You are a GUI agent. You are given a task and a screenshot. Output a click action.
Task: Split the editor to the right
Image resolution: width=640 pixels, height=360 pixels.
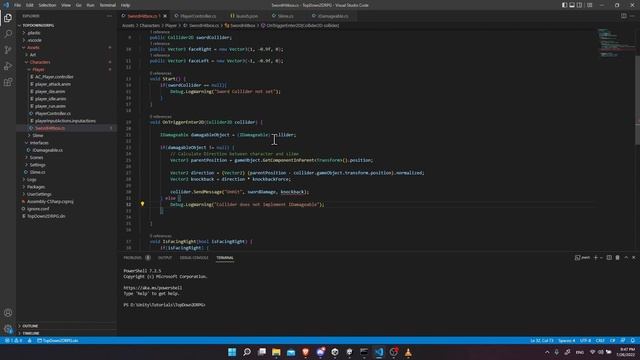tap(624, 16)
